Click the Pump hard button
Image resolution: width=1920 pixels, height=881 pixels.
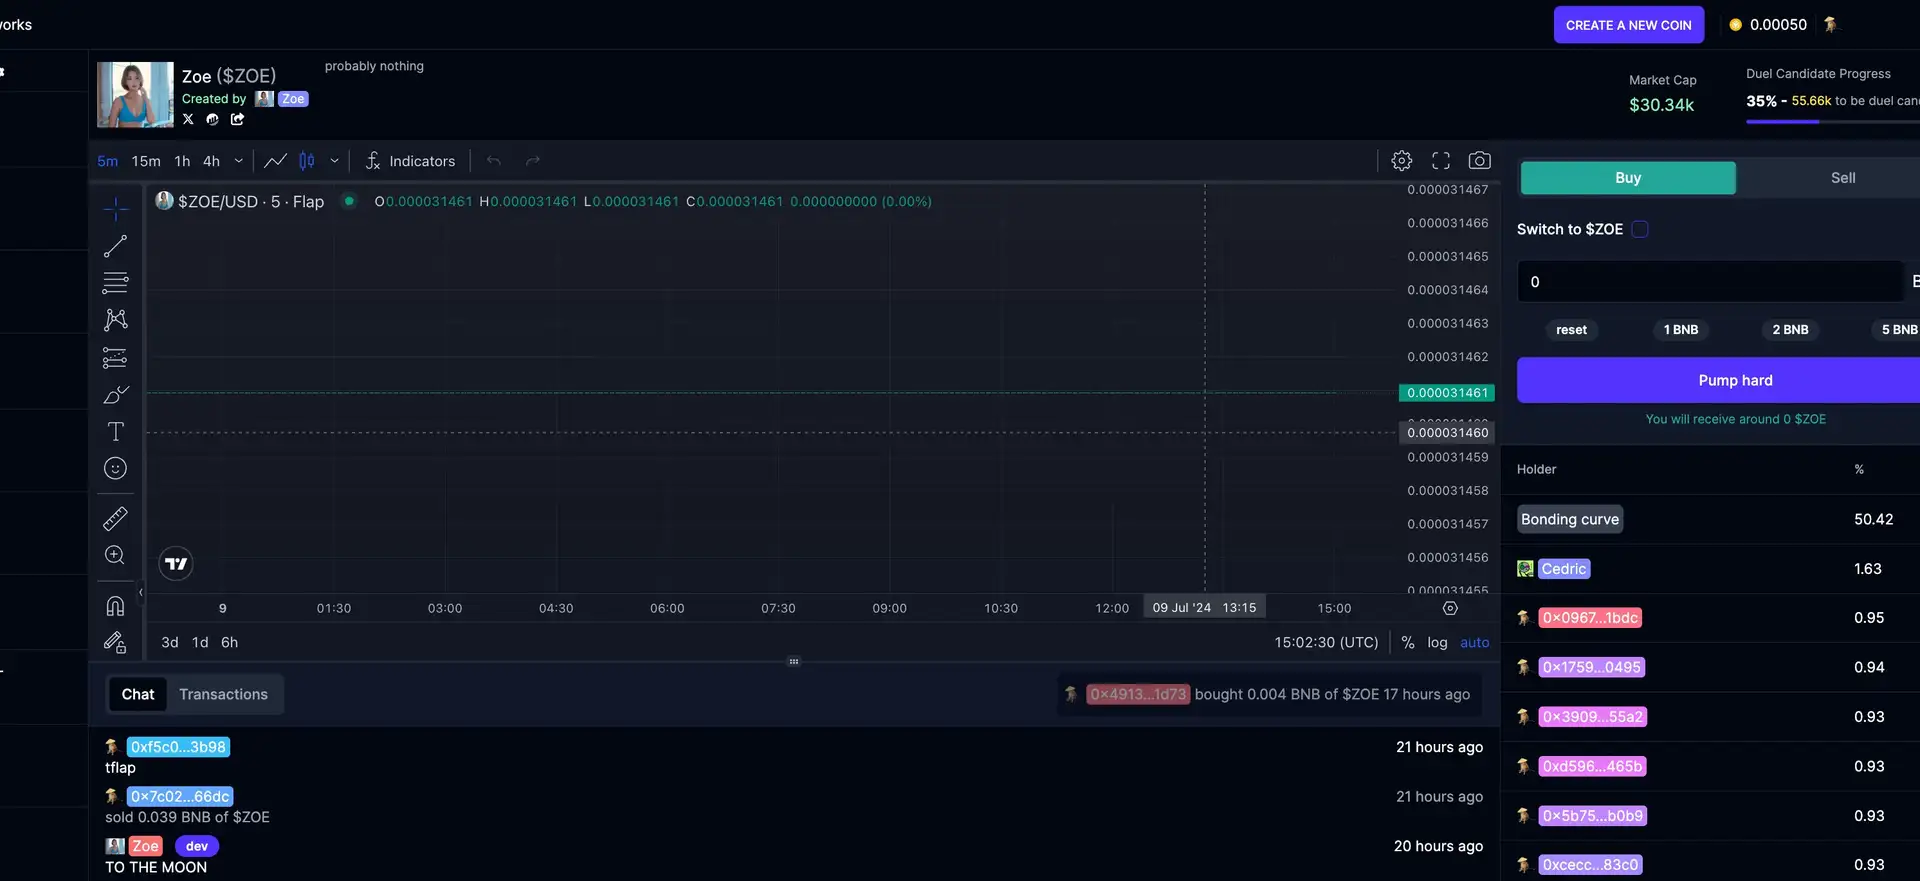coord(1734,381)
